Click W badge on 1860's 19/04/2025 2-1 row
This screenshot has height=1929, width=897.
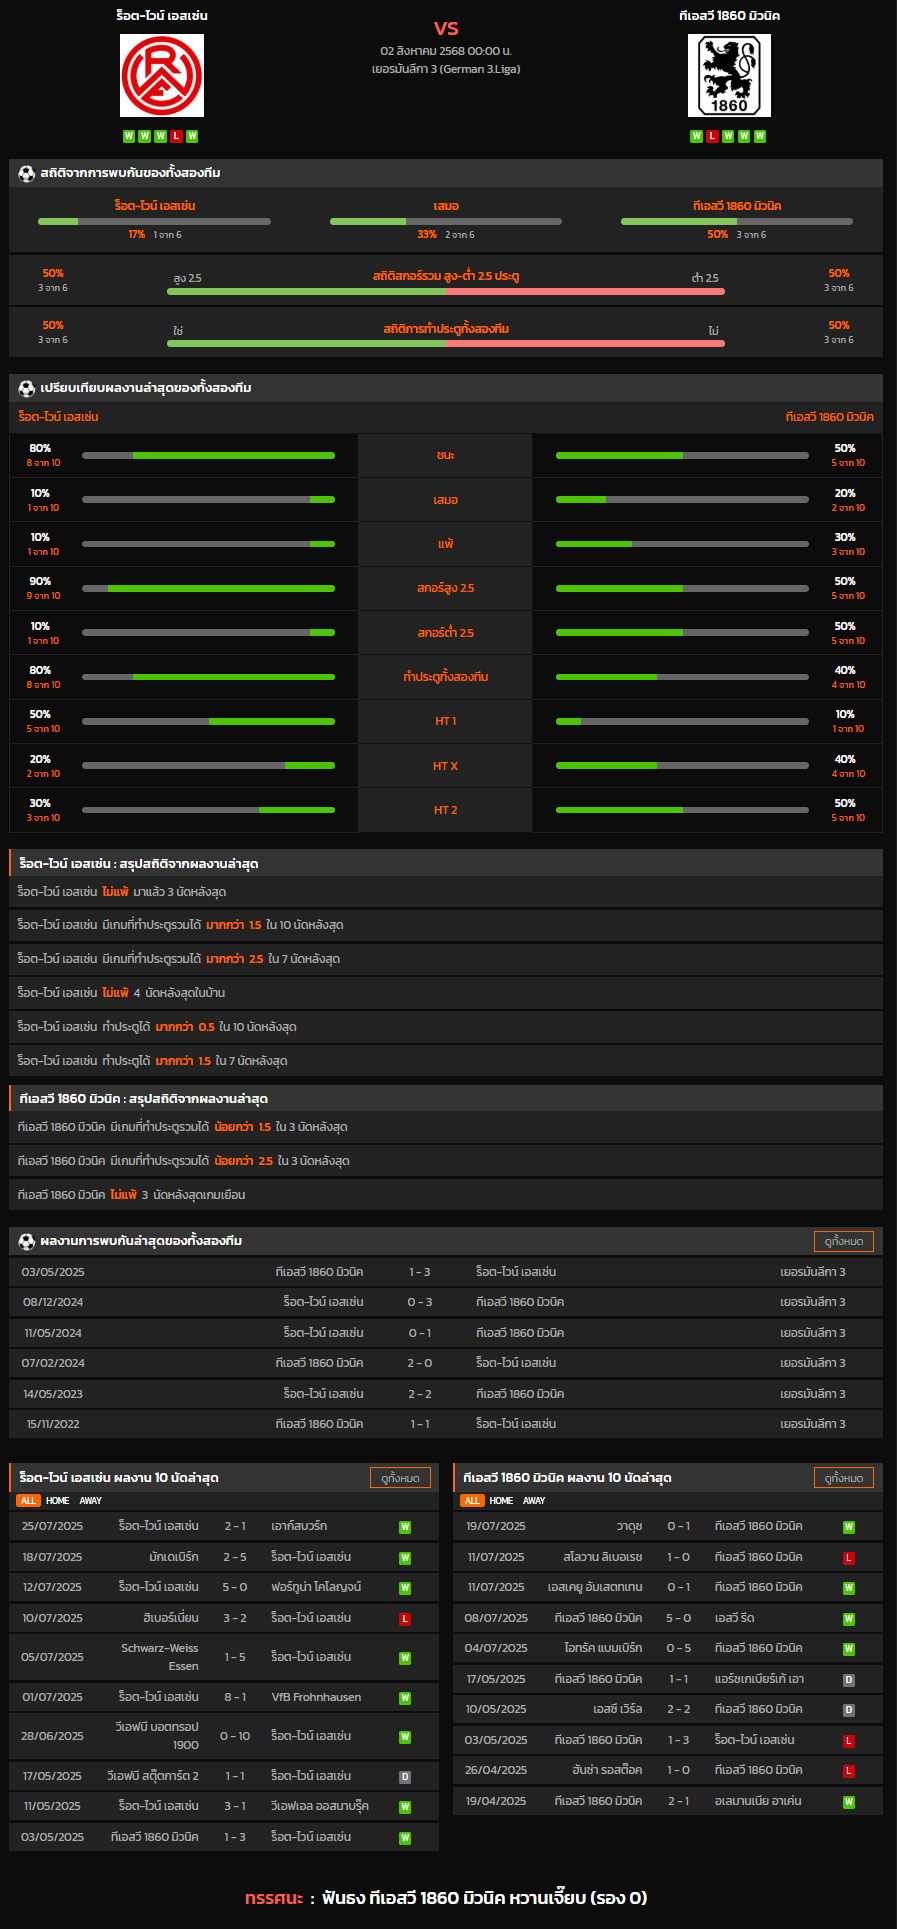(849, 1802)
